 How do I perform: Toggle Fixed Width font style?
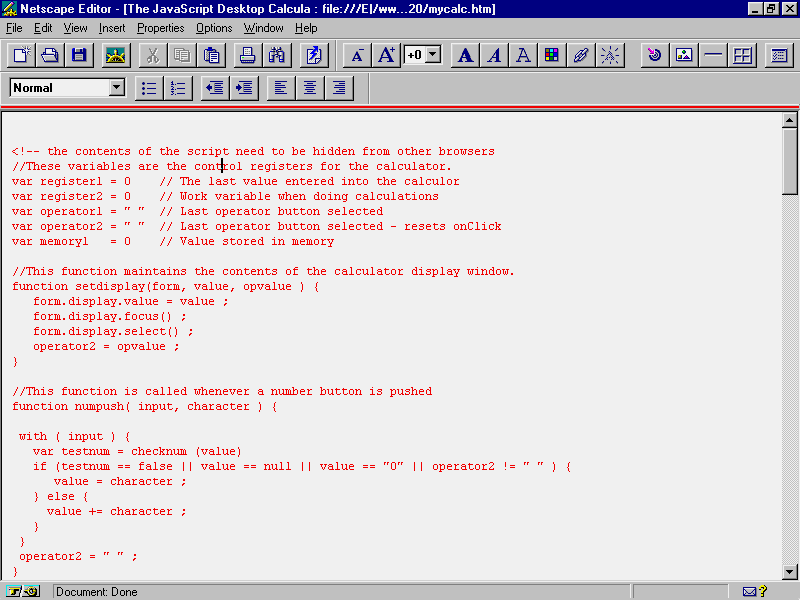tap(523, 55)
